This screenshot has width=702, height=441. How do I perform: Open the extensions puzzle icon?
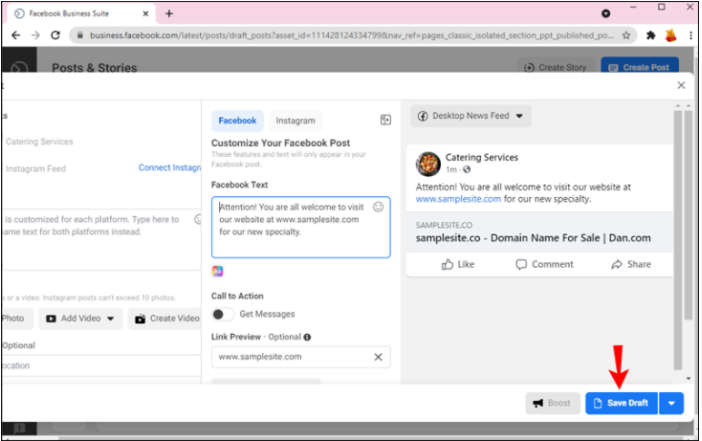(651, 35)
